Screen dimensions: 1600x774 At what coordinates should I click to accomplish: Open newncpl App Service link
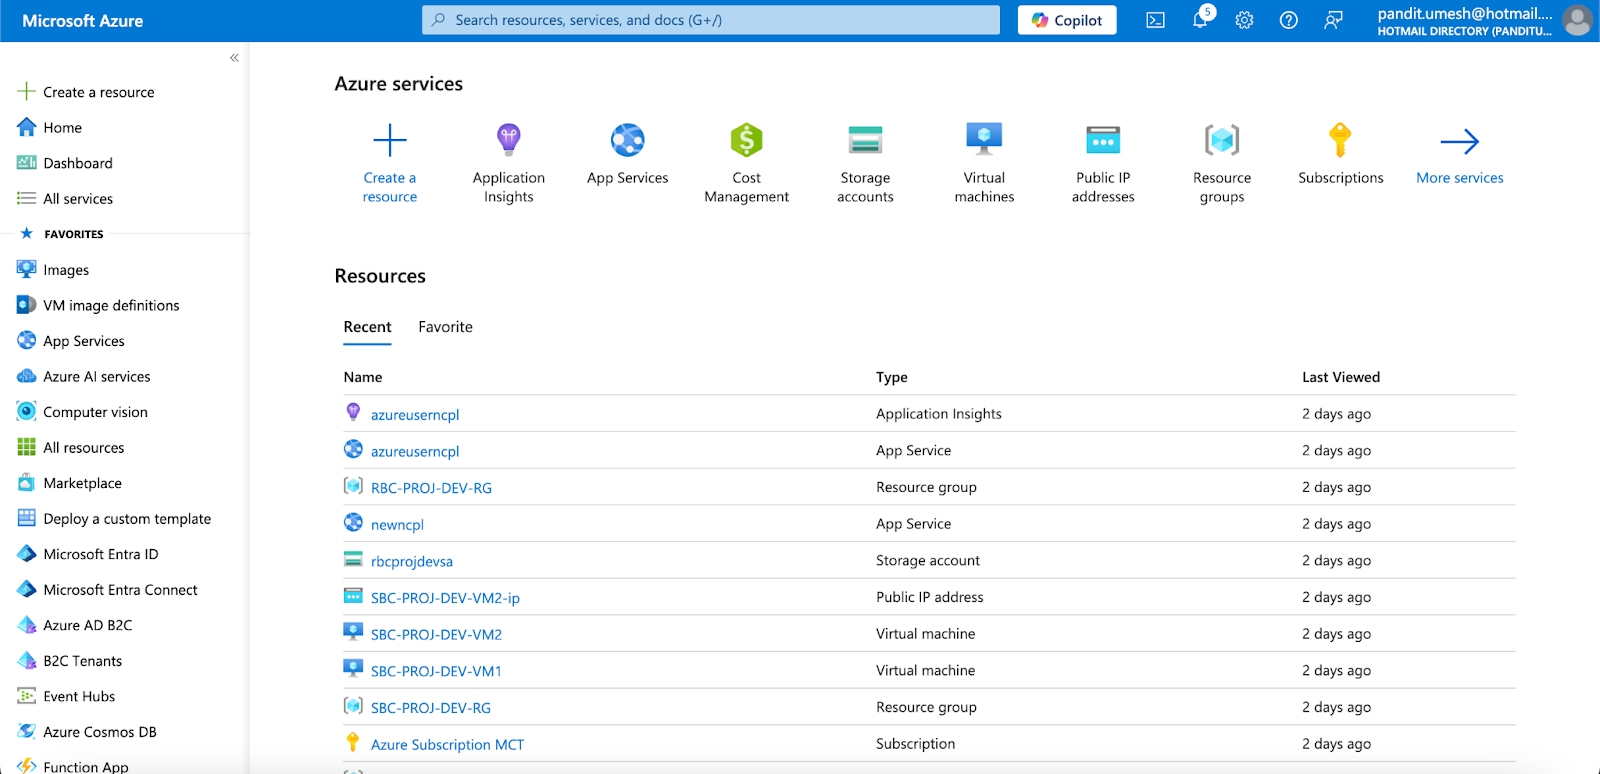tap(397, 525)
